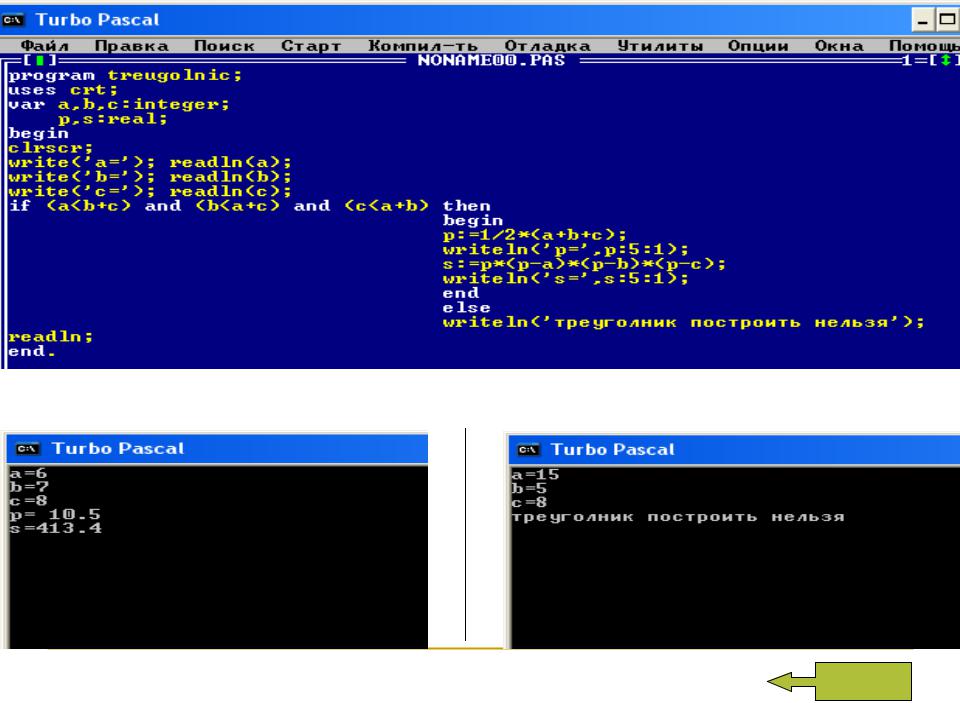Click the 'readln(a);' statement
Screen dimensions: 960x703
(230, 162)
